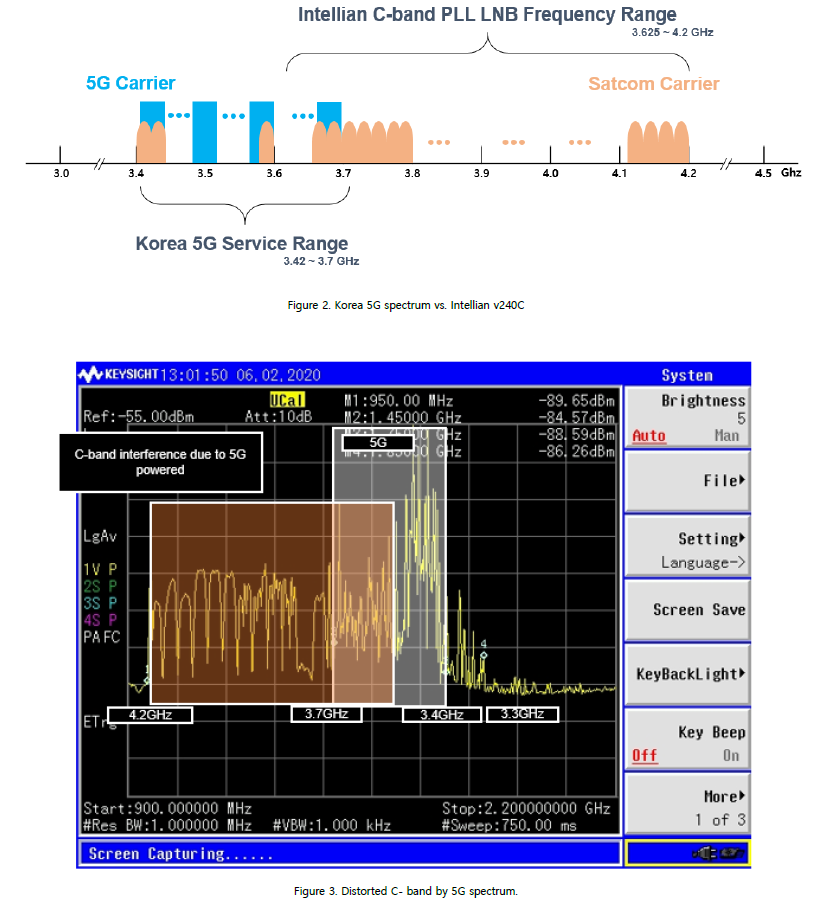The height and width of the screenshot is (906, 815).
Task: Click the Start:900.000000 MHz frequency
Action: click(x=167, y=808)
